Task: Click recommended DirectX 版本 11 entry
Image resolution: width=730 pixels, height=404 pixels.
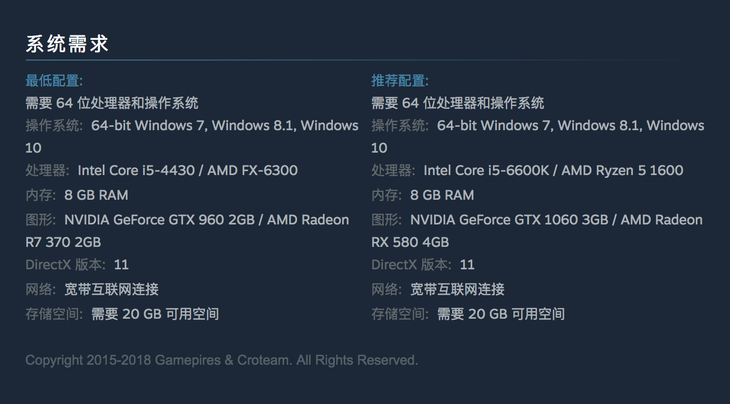Action: click(423, 265)
